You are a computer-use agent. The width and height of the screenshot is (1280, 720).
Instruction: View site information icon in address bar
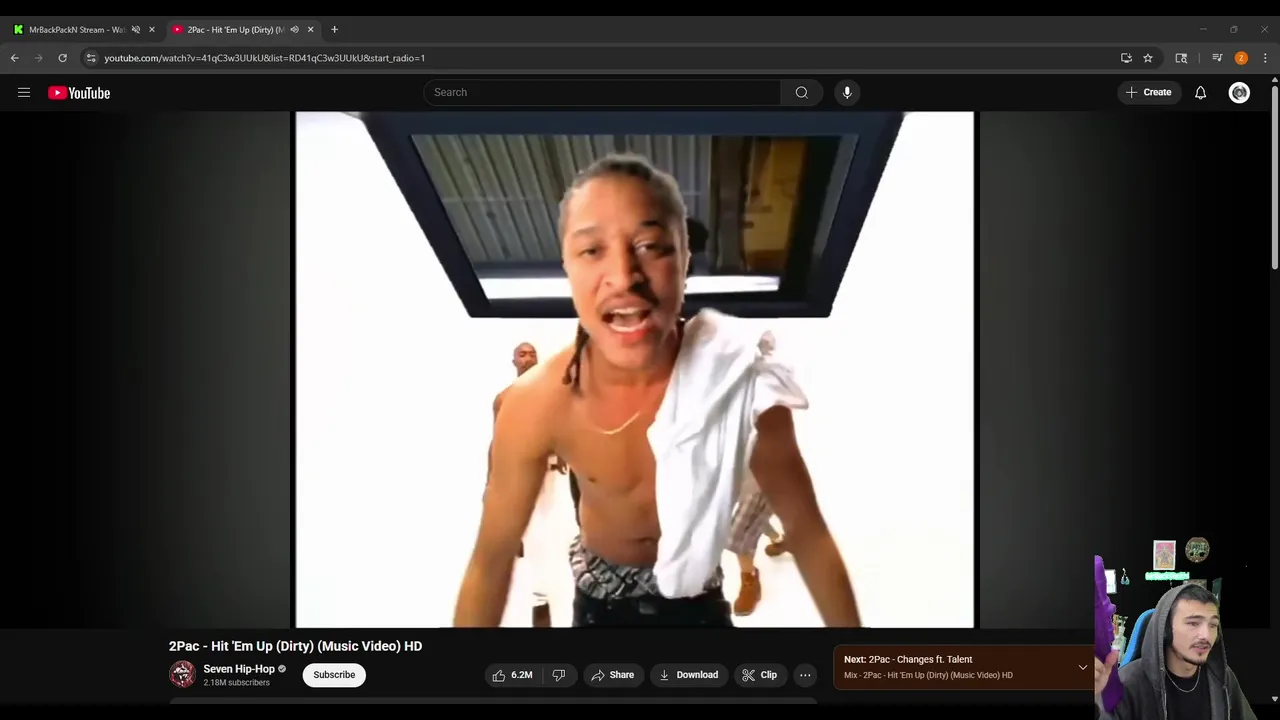pyautogui.click(x=91, y=58)
